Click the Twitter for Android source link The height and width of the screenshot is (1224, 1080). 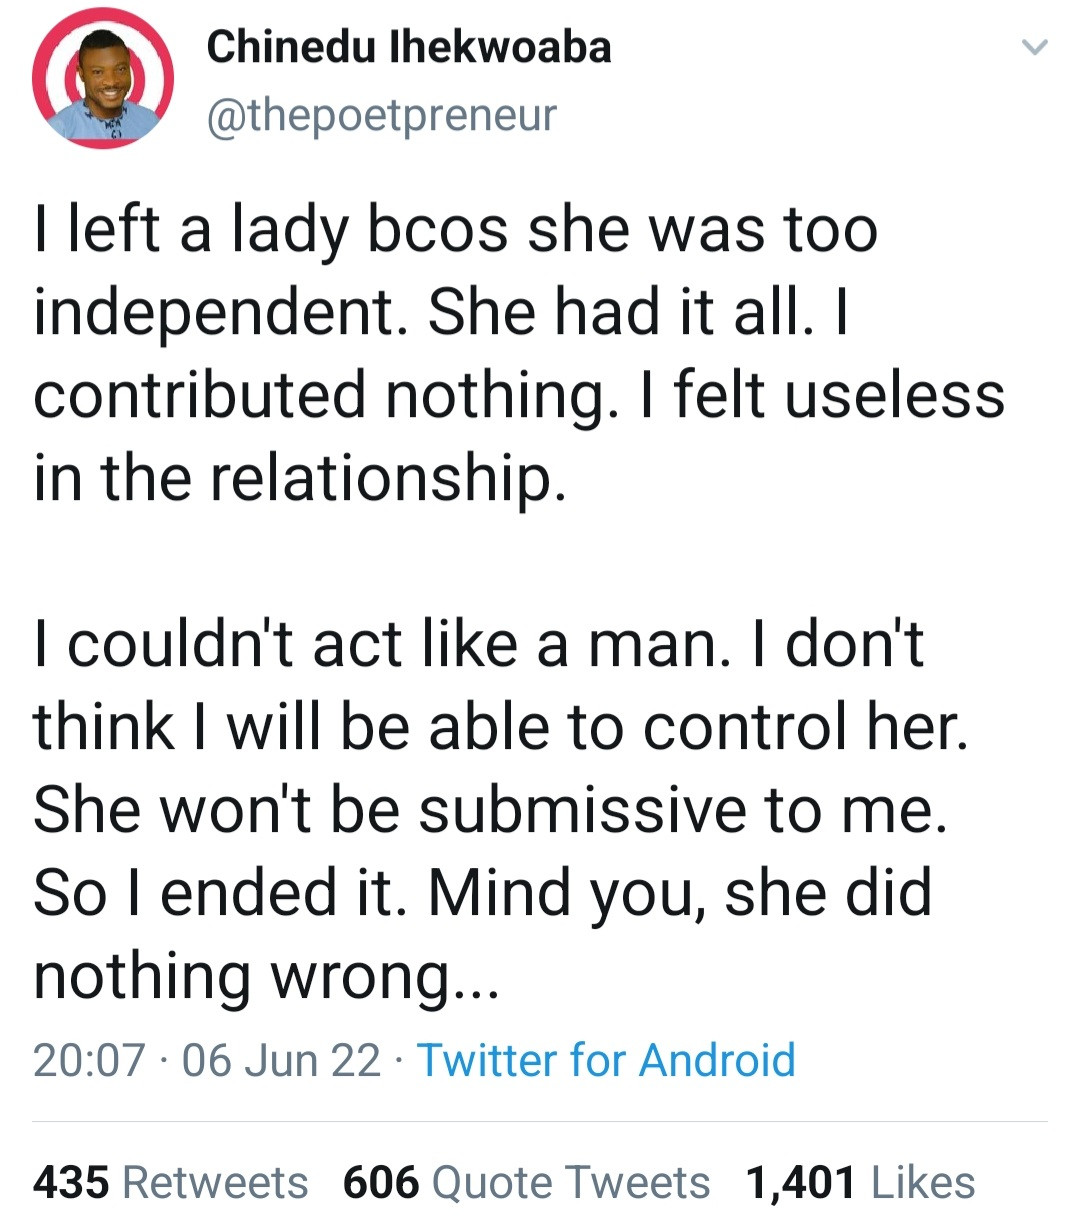coord(606,1060)
